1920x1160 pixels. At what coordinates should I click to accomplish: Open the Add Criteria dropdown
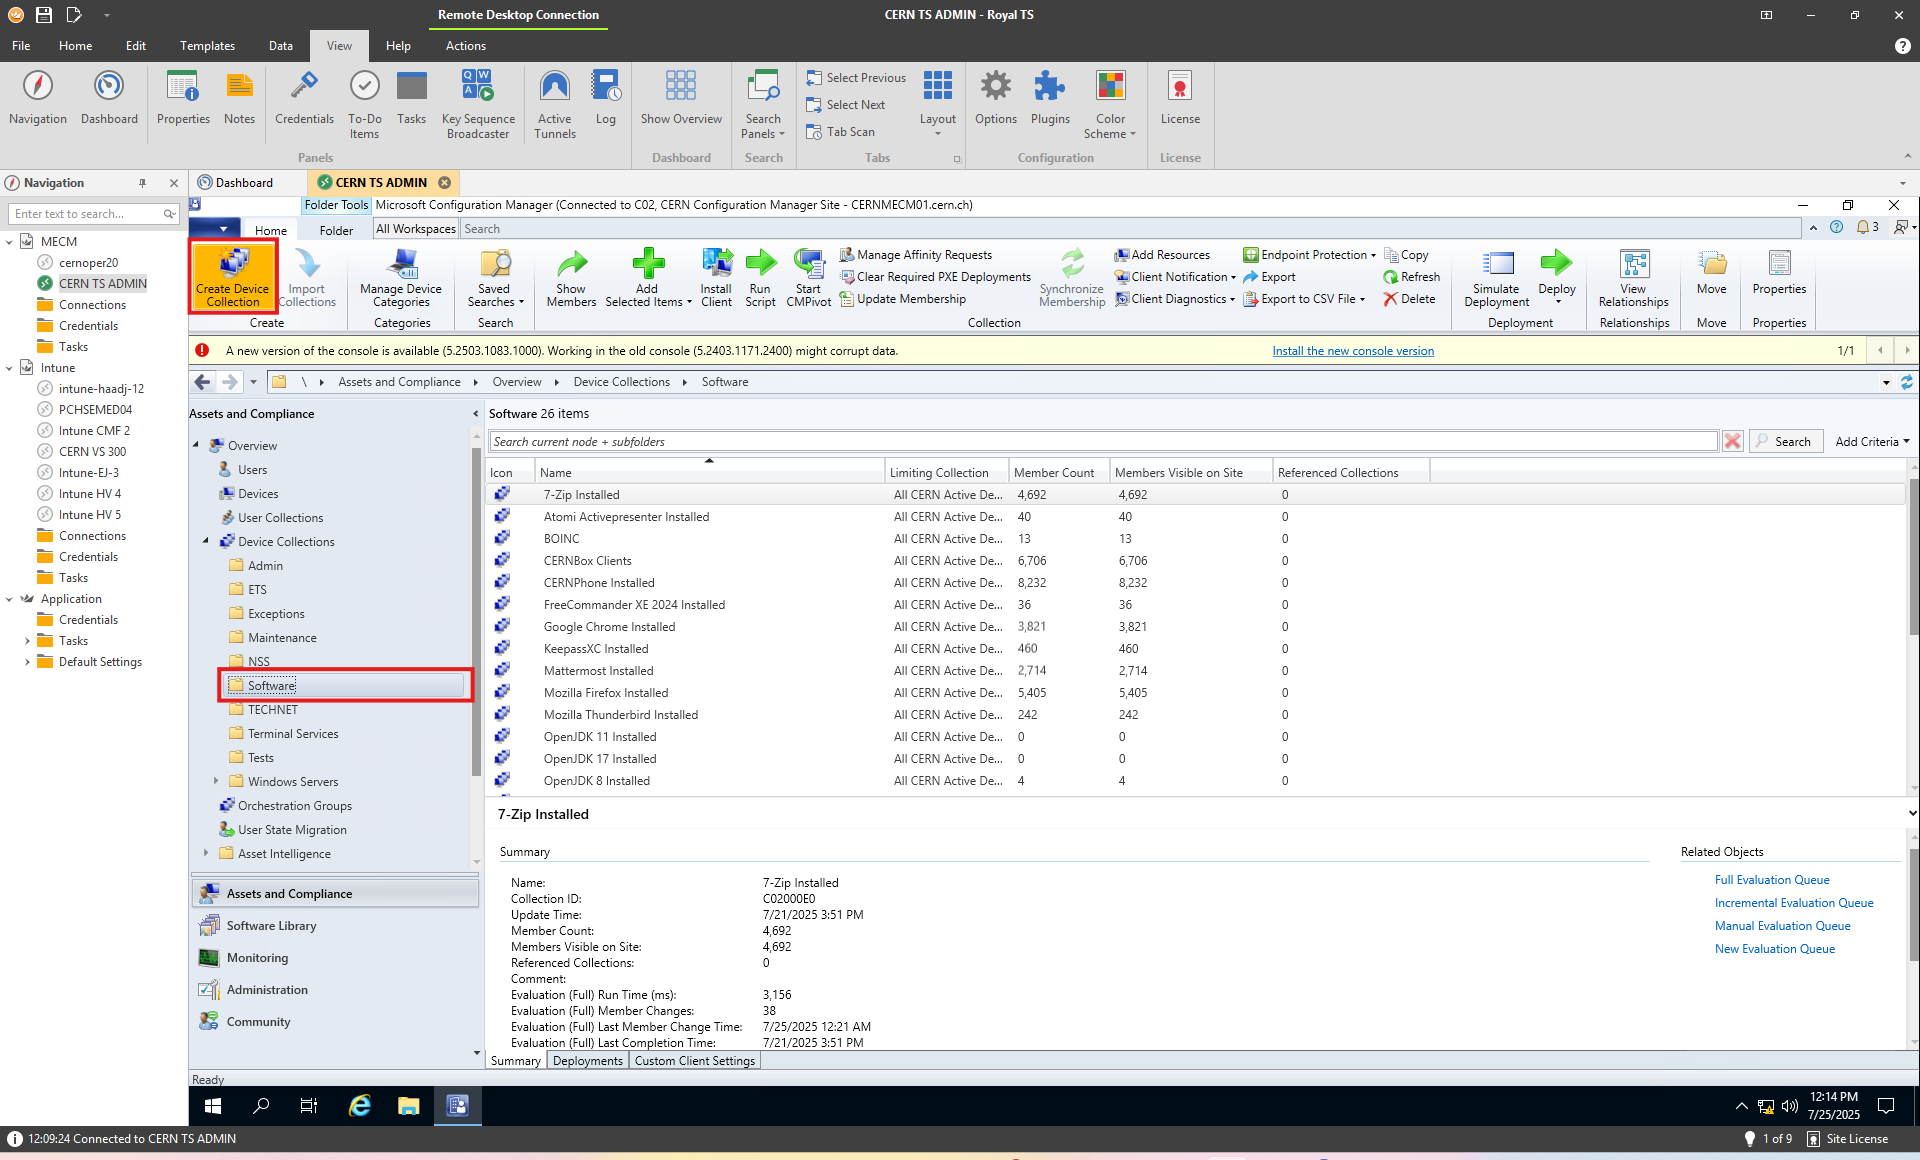click(x=1871, y=441)
